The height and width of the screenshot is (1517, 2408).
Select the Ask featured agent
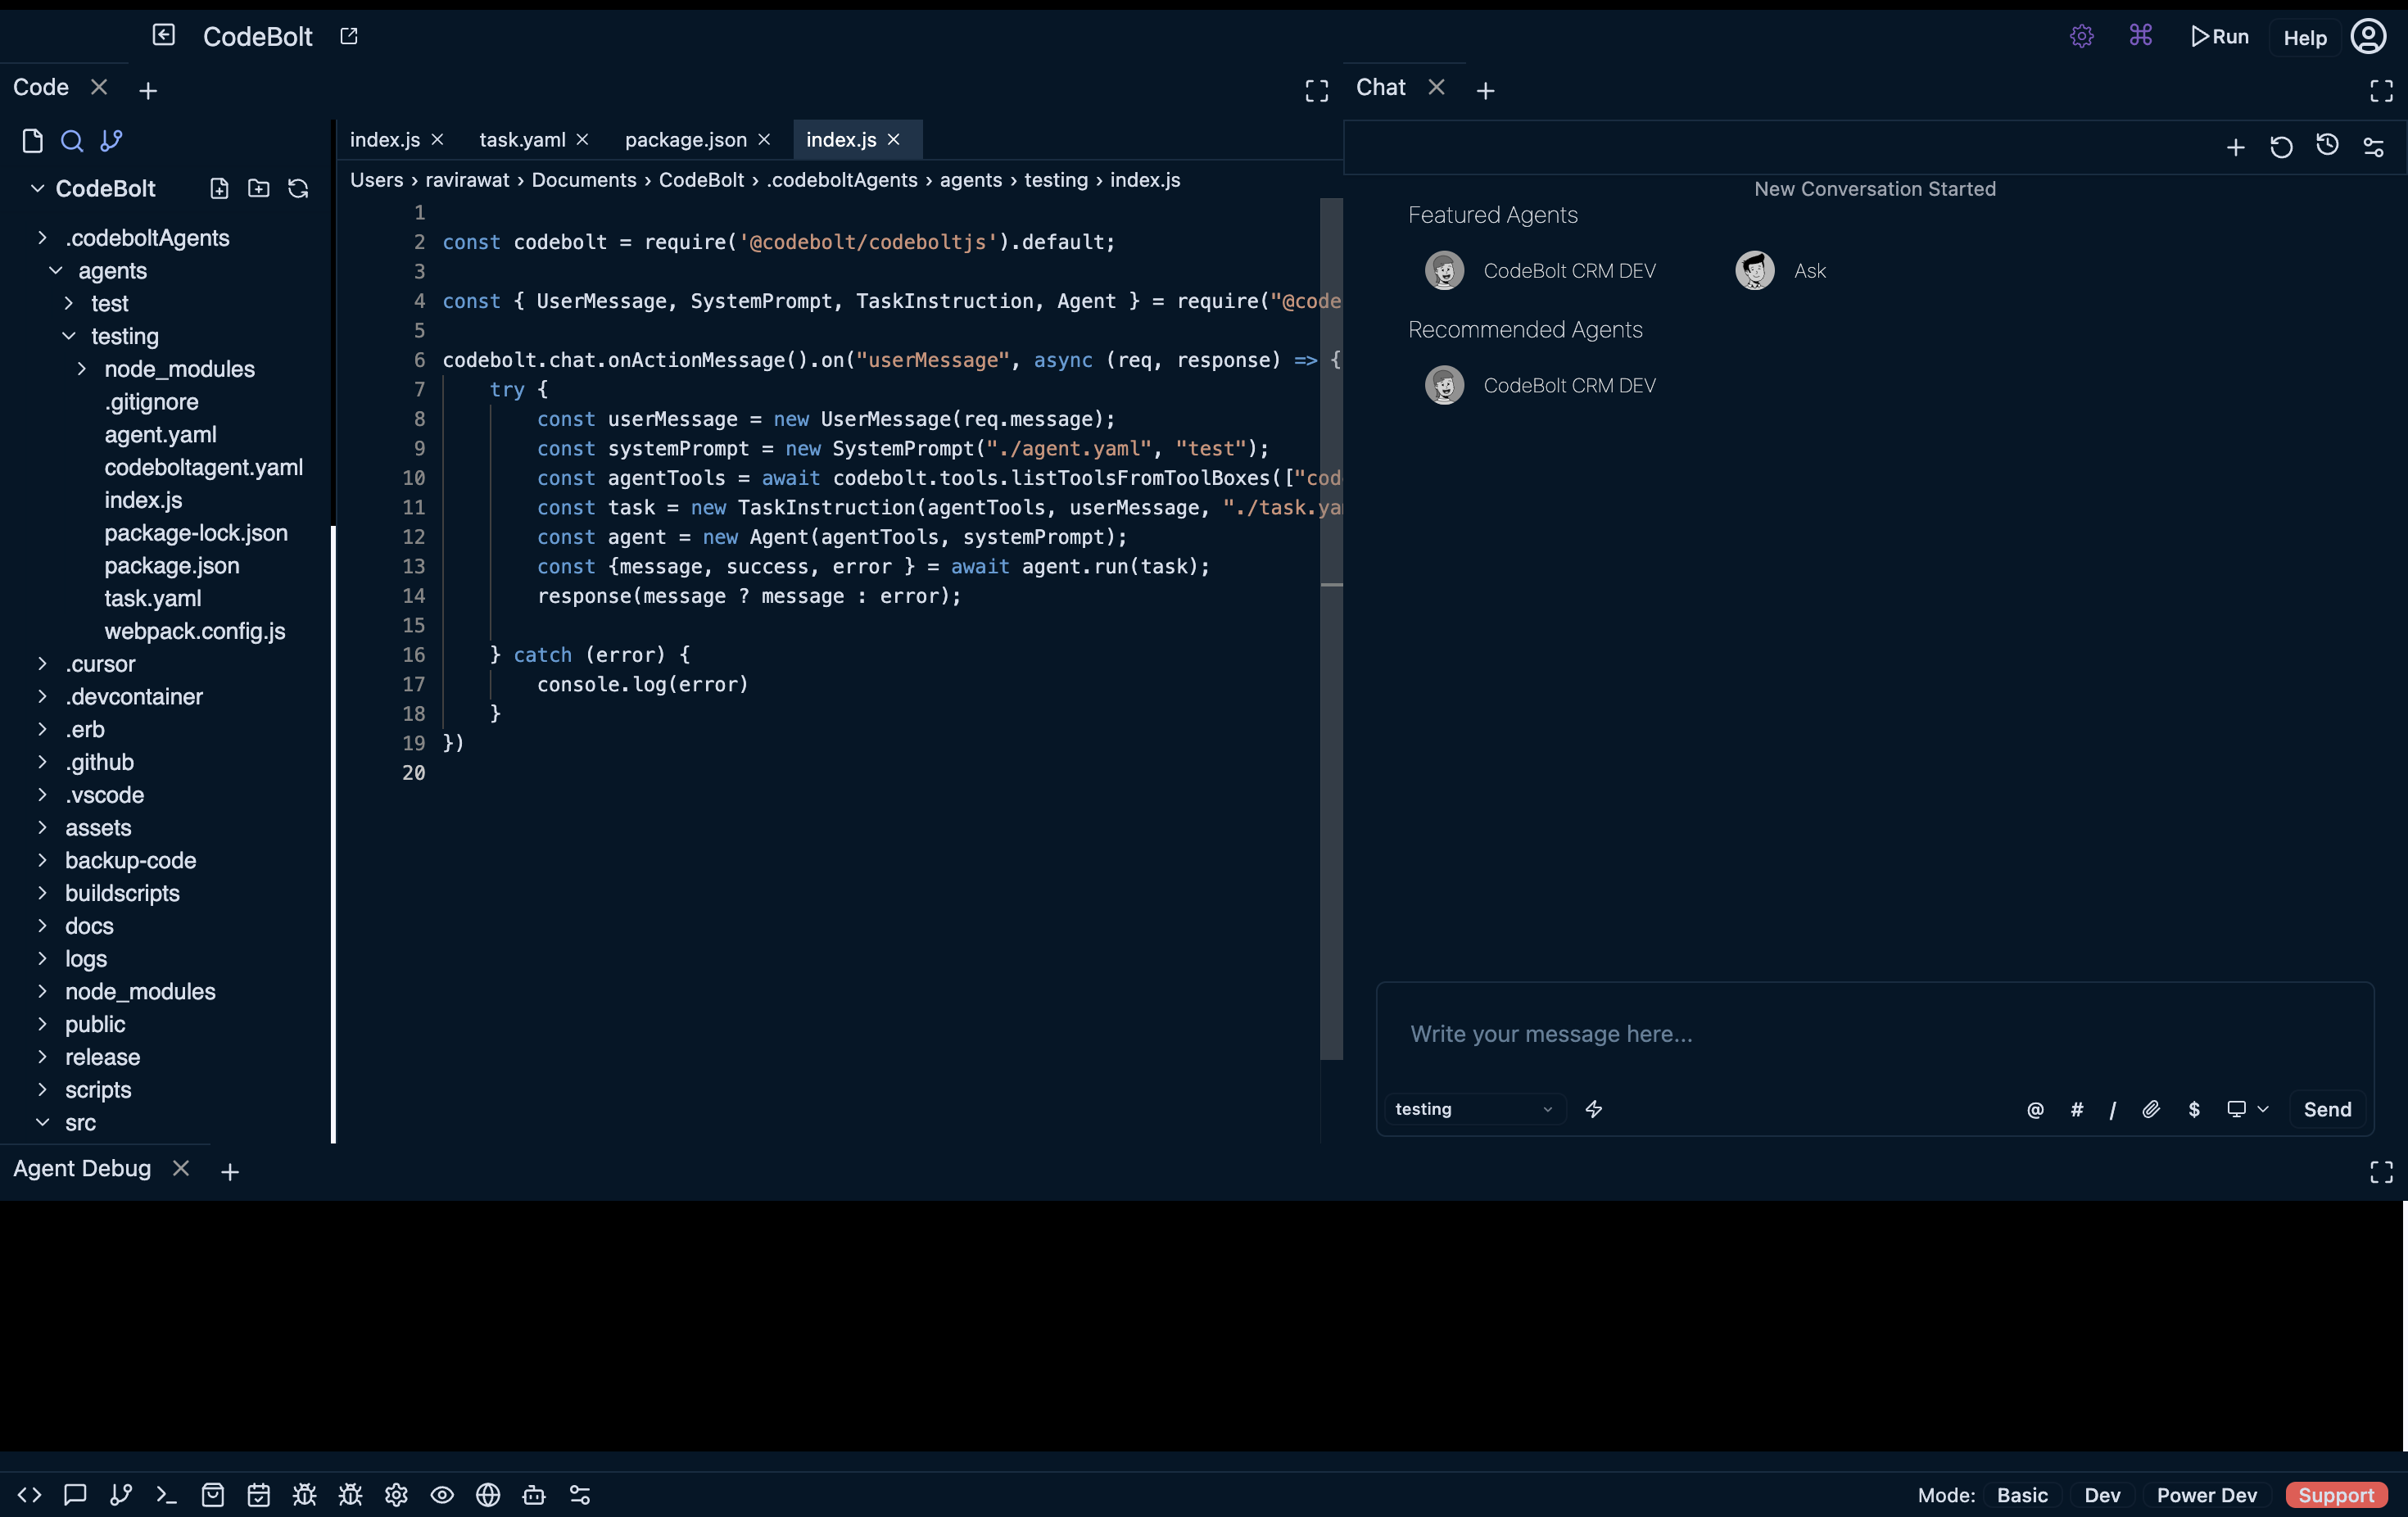click(1781, 271)
